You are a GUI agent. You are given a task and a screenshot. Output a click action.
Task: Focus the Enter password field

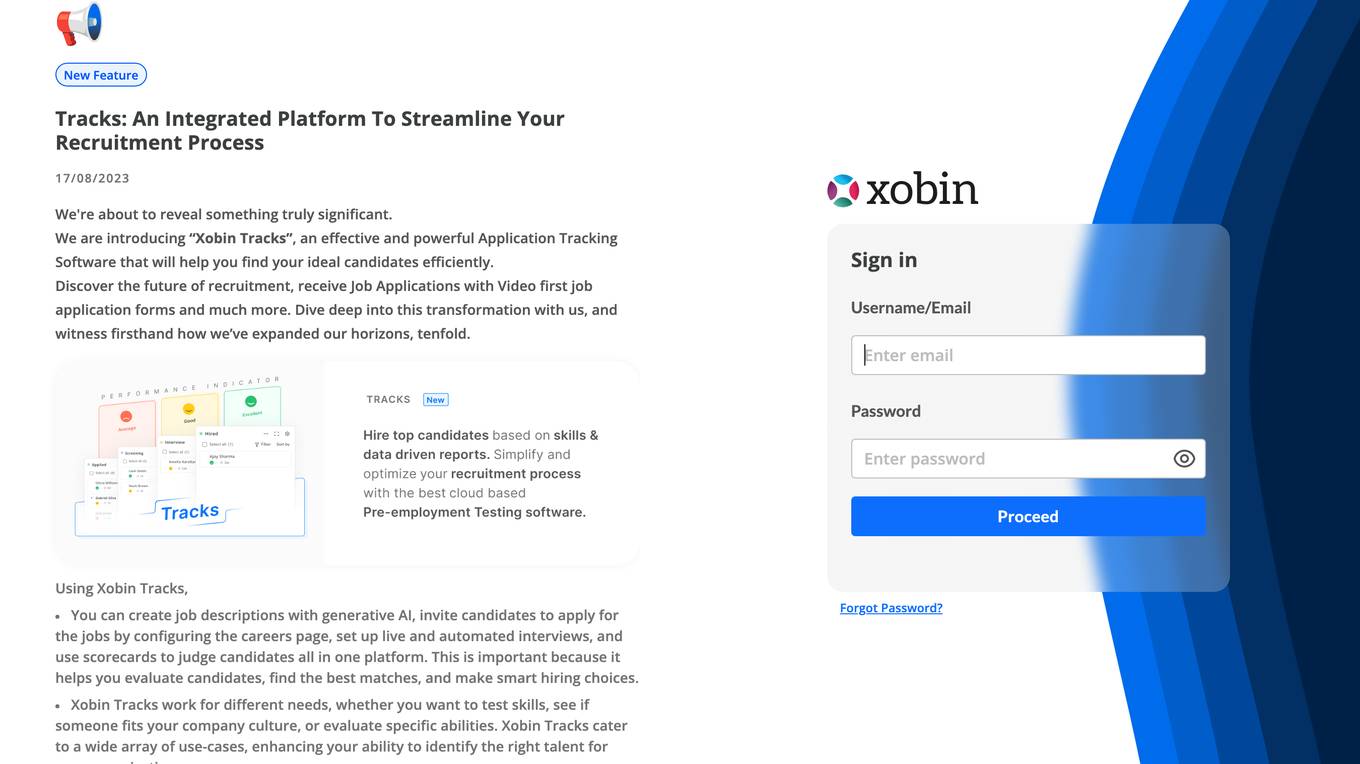click(1010, 459)
